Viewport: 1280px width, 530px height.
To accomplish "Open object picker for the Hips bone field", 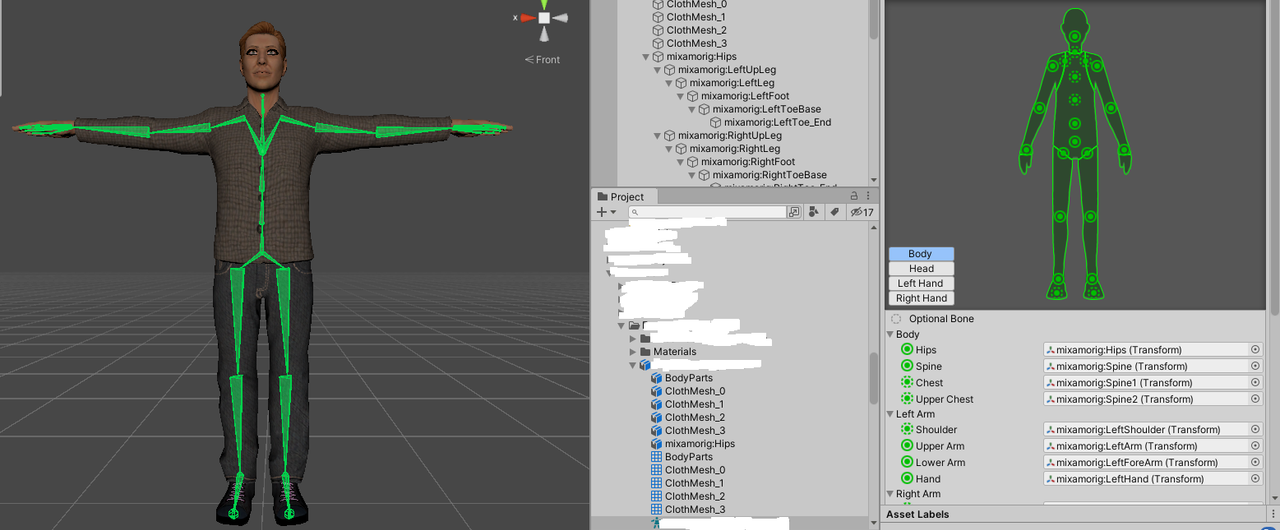I will (1255, 350).
